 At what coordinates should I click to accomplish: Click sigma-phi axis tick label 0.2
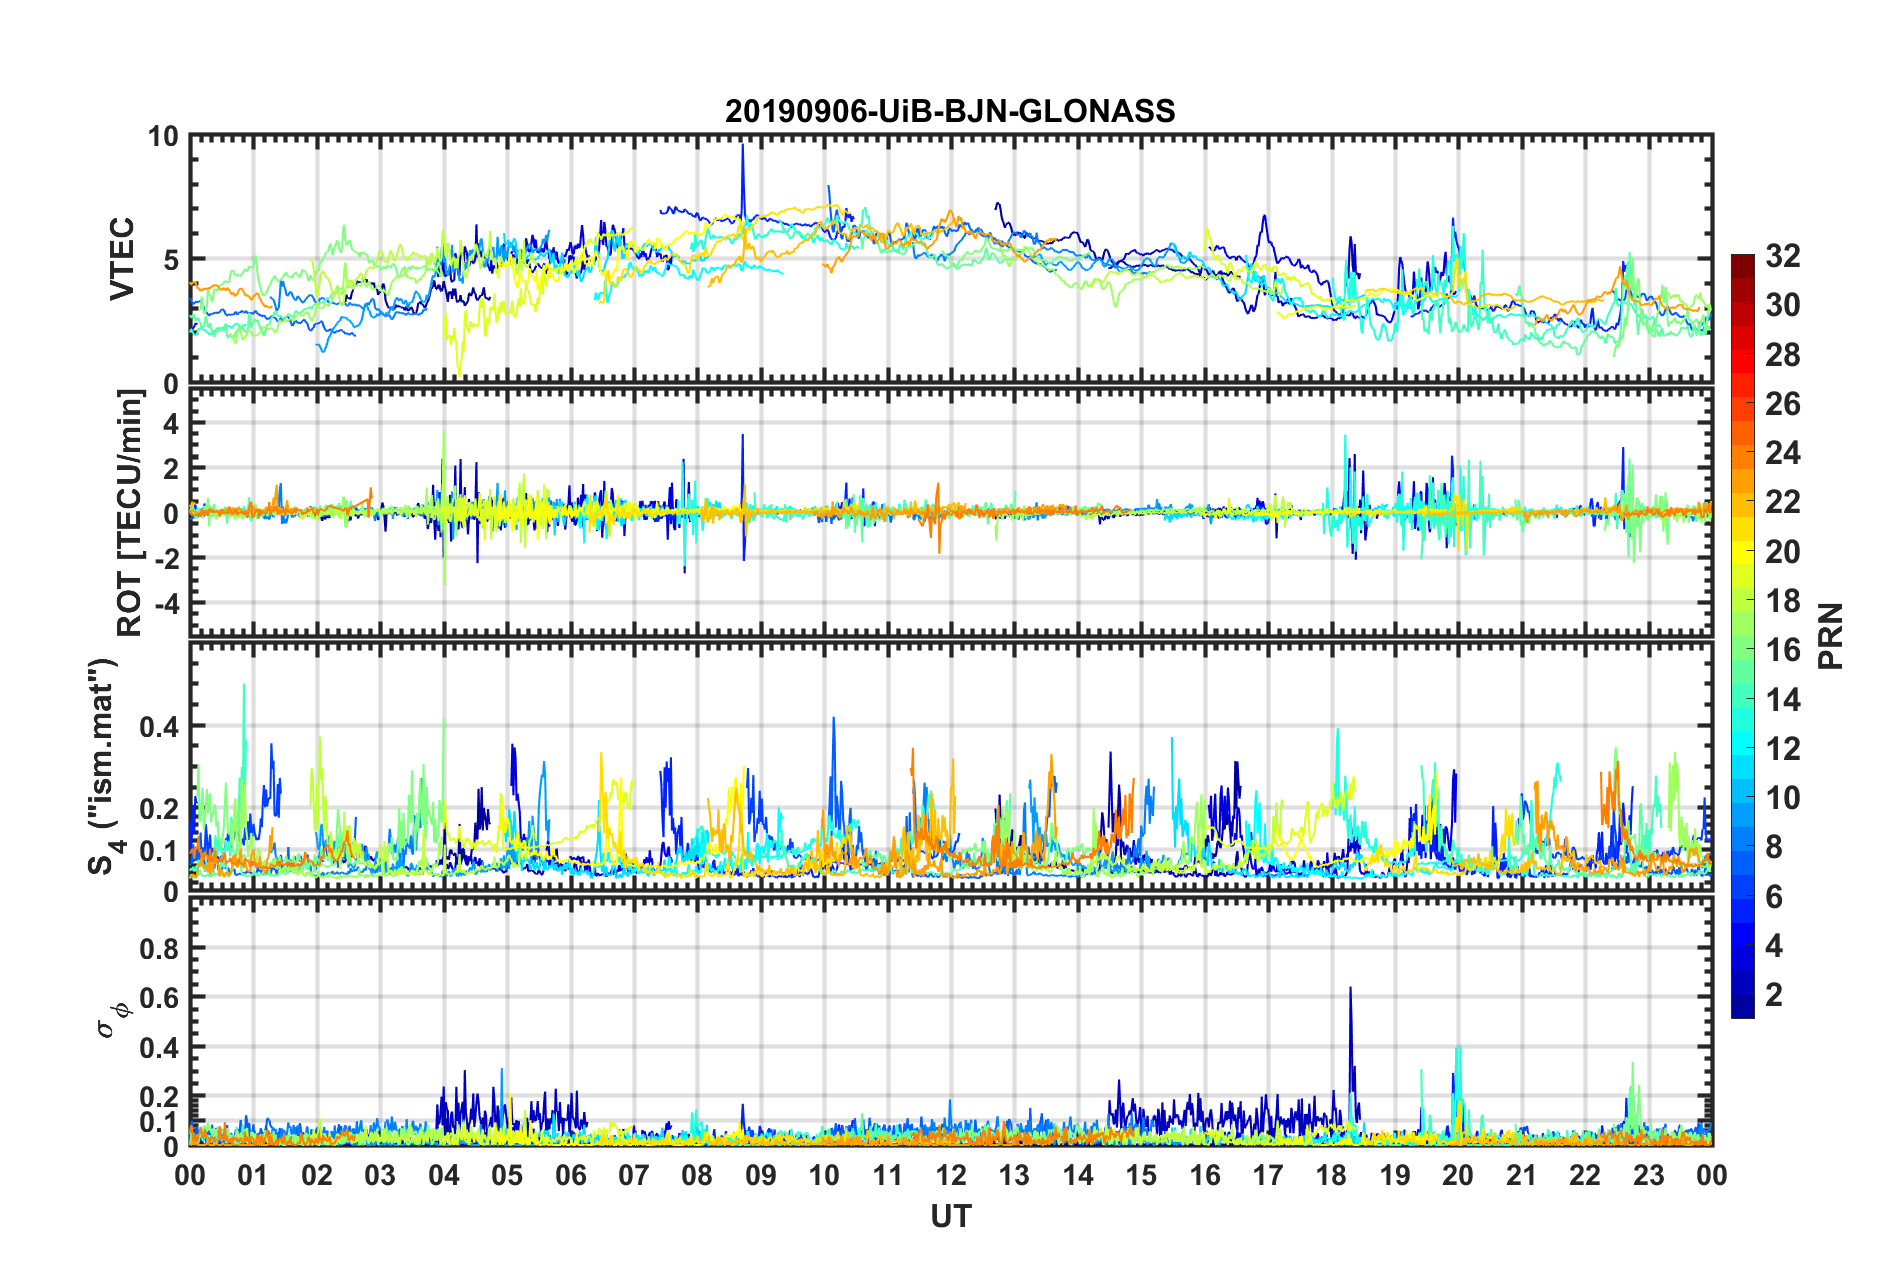159,1097
